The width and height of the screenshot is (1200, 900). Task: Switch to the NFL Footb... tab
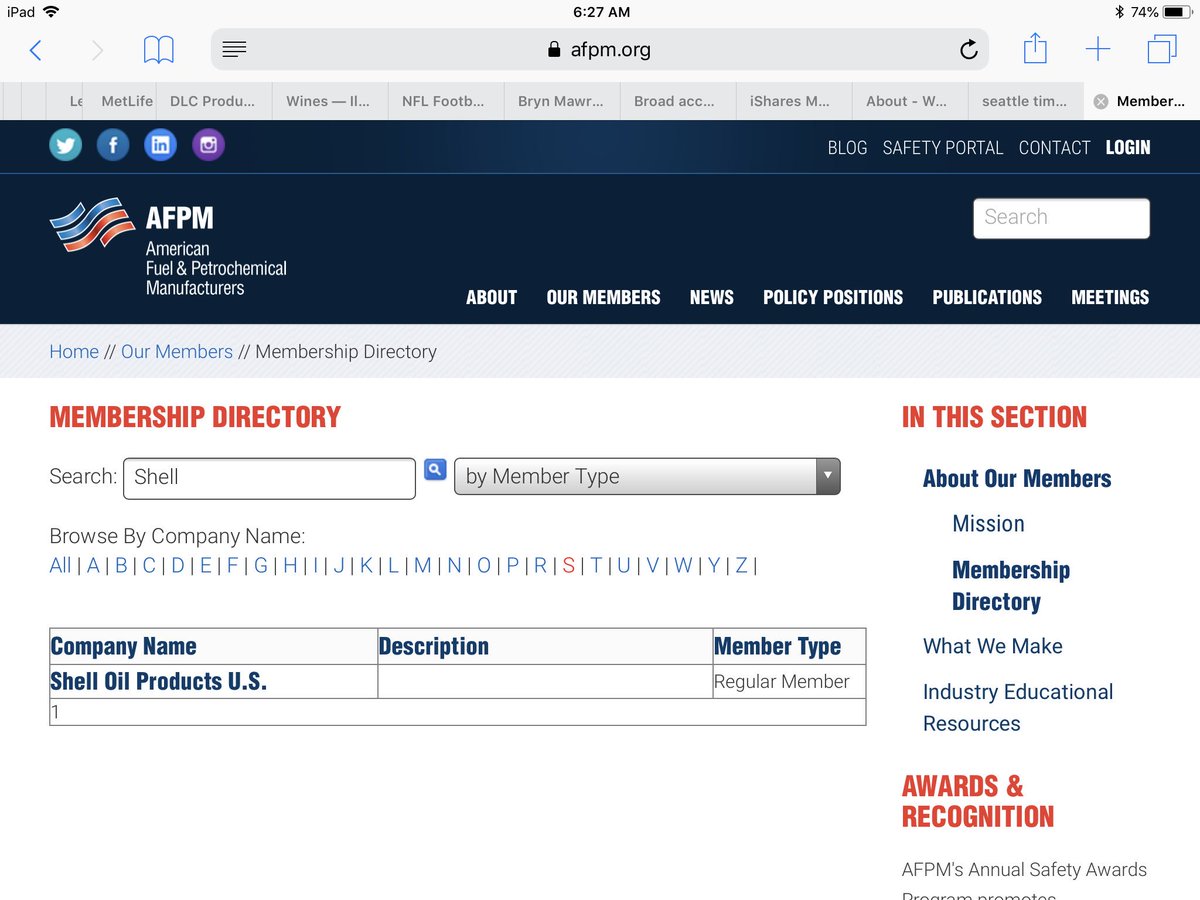tap(444, 101)
